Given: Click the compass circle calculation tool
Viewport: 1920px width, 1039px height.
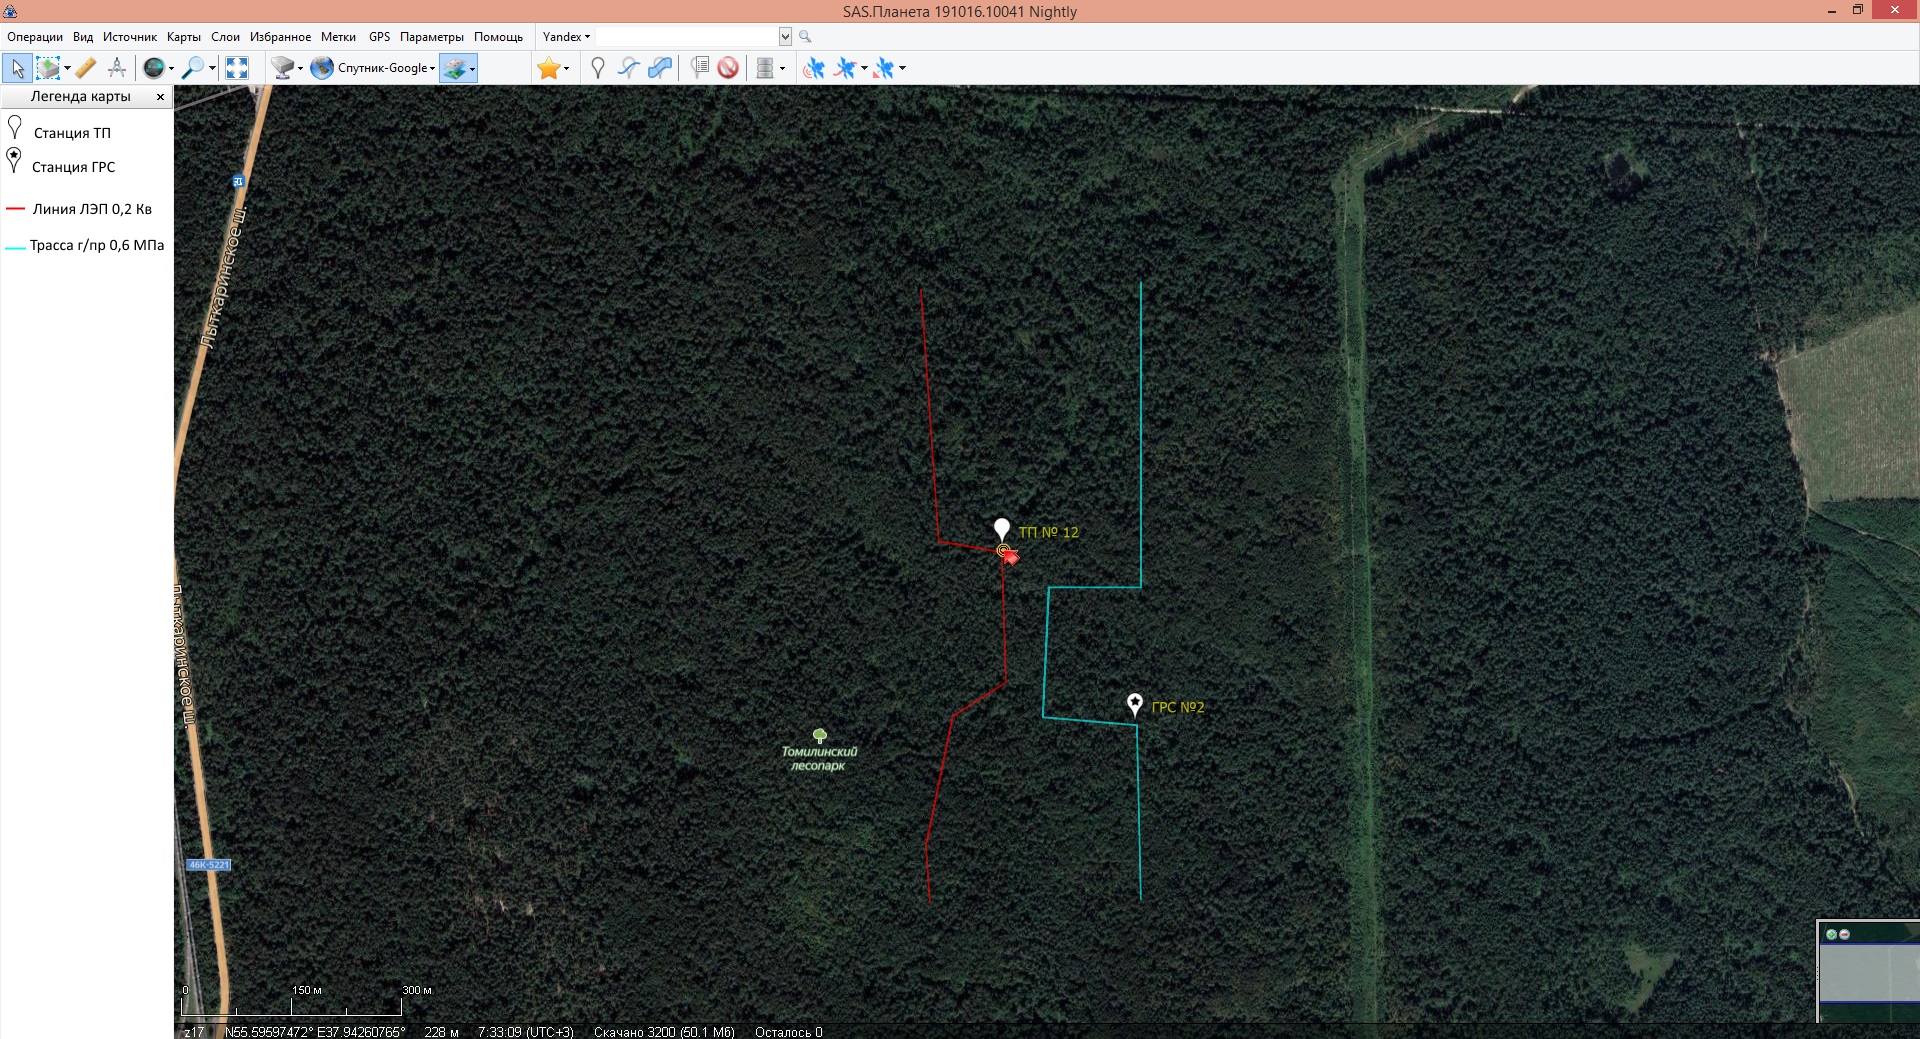Looking at the screenshot, I should [117, 68].
